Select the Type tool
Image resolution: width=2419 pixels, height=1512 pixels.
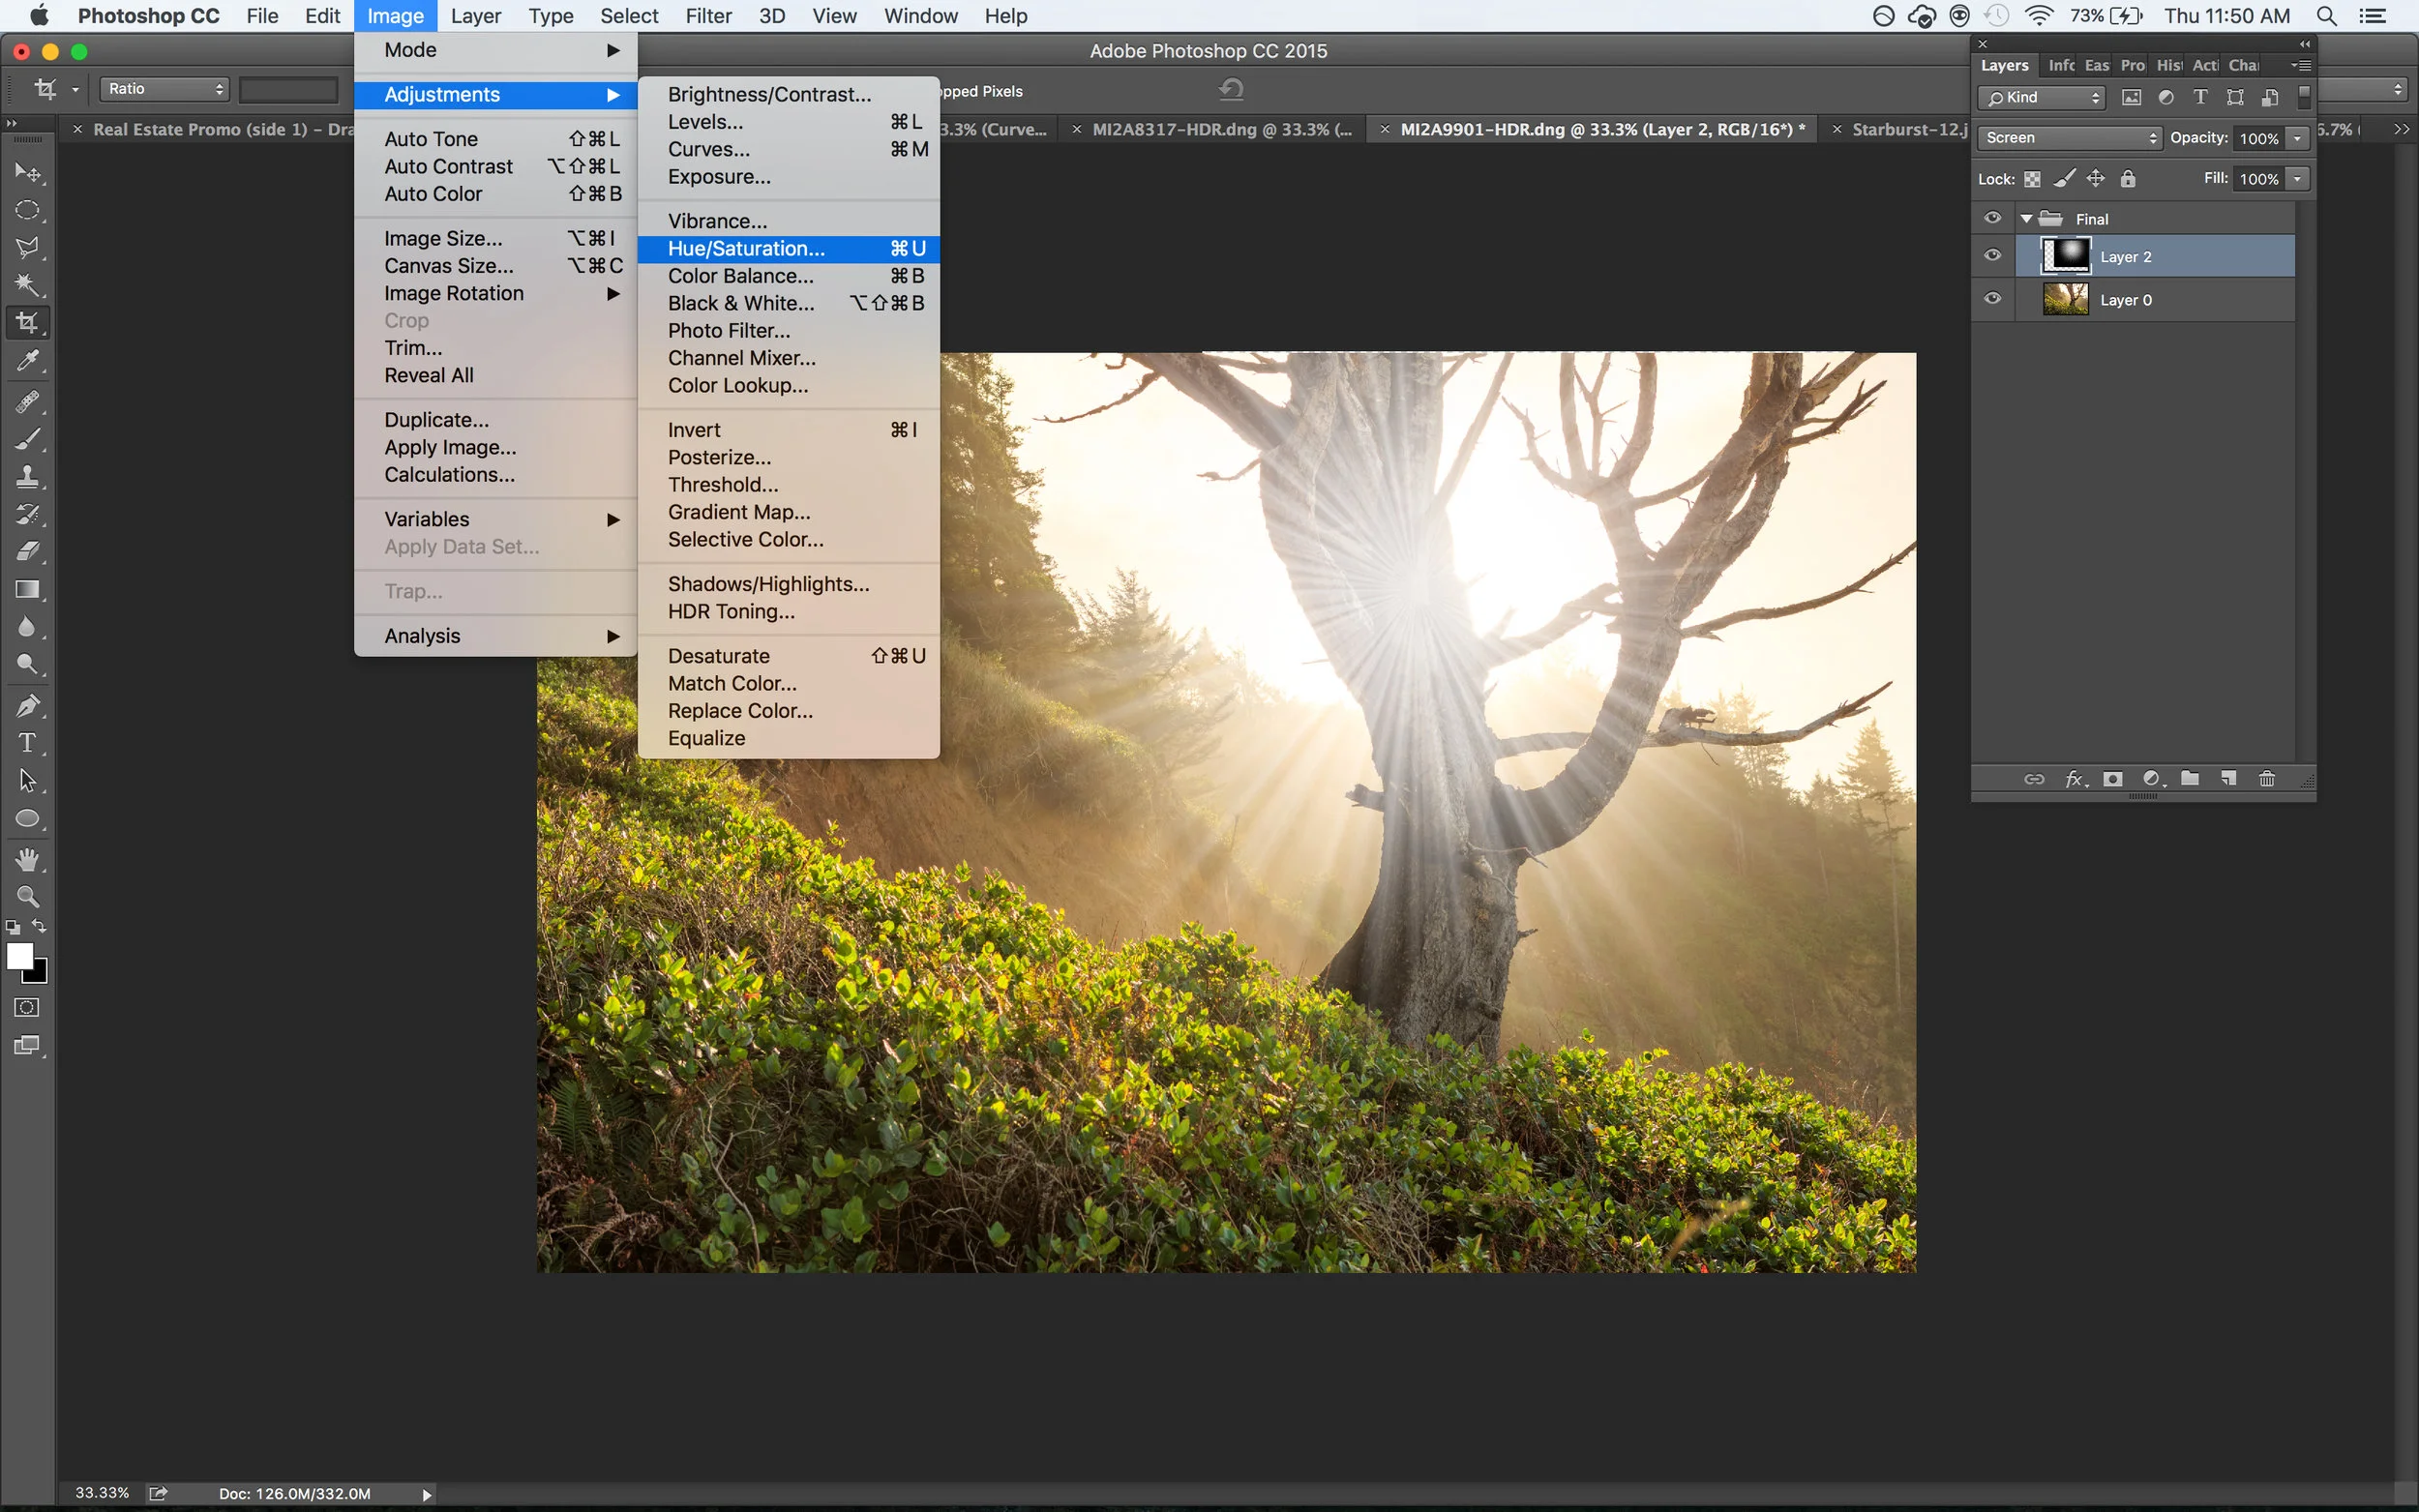(27, 743)
